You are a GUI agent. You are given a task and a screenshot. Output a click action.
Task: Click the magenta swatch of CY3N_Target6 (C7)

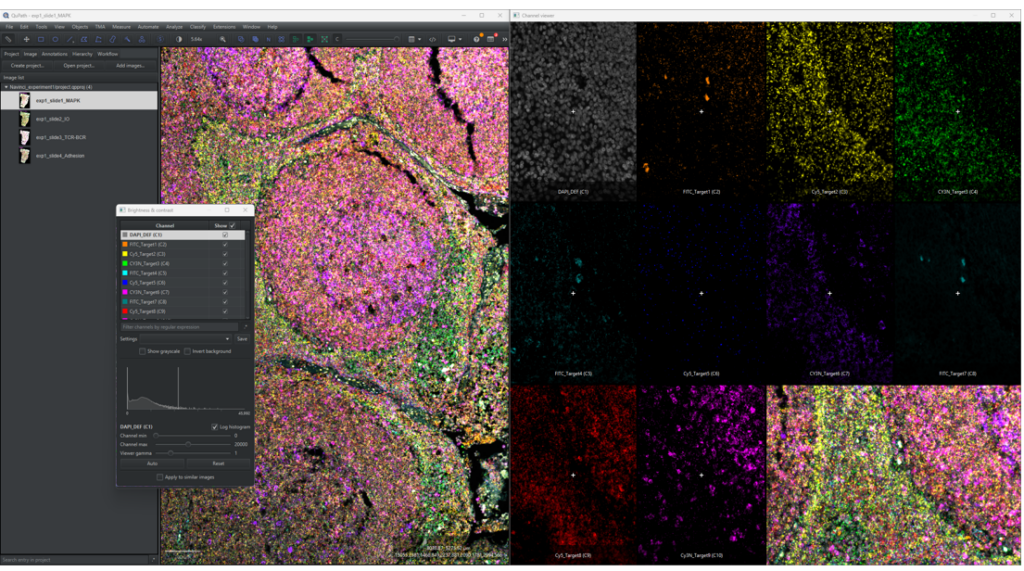tap(125, 292)
